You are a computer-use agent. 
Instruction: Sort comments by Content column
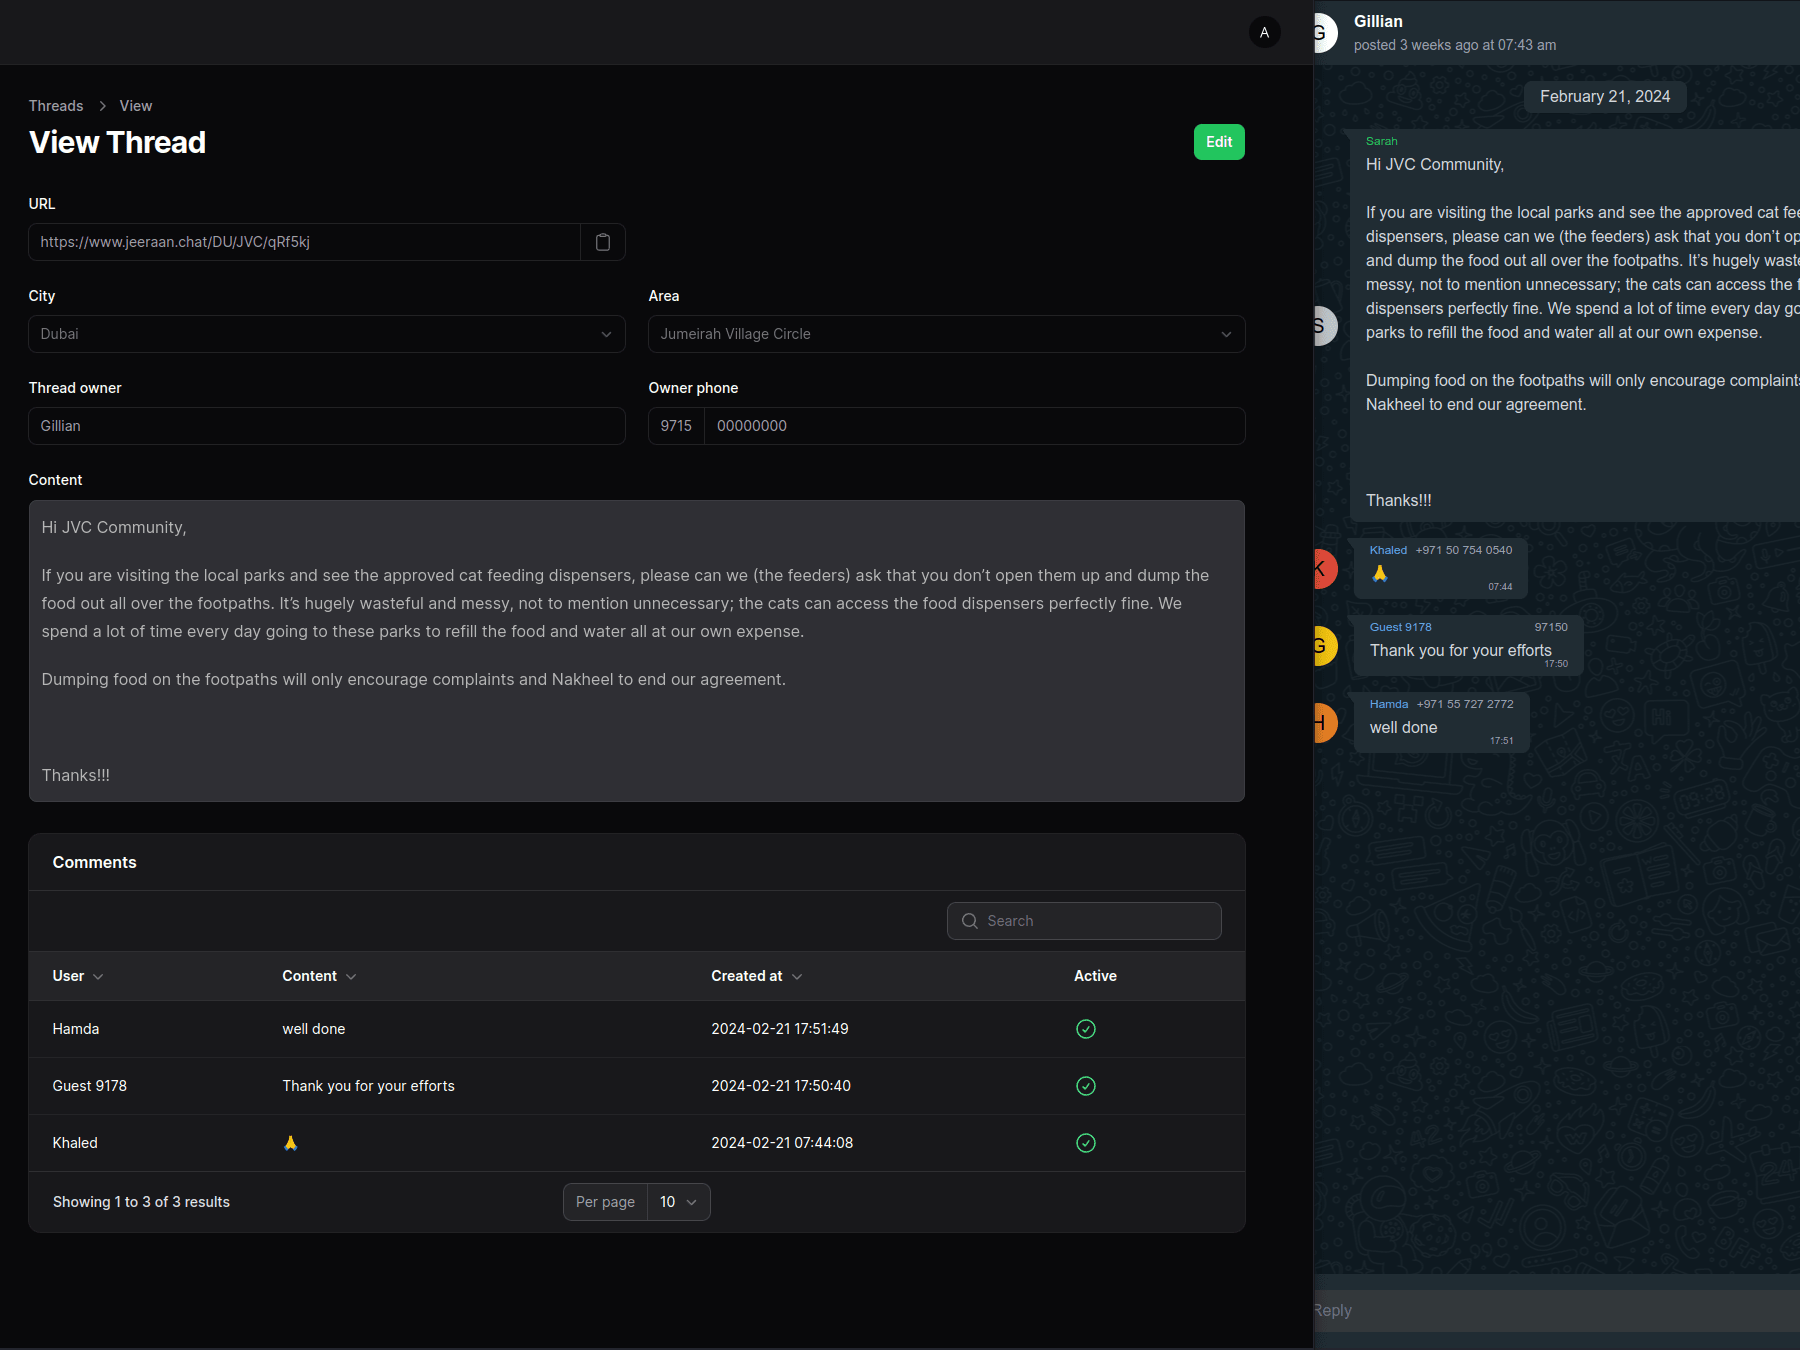point(319,976)
